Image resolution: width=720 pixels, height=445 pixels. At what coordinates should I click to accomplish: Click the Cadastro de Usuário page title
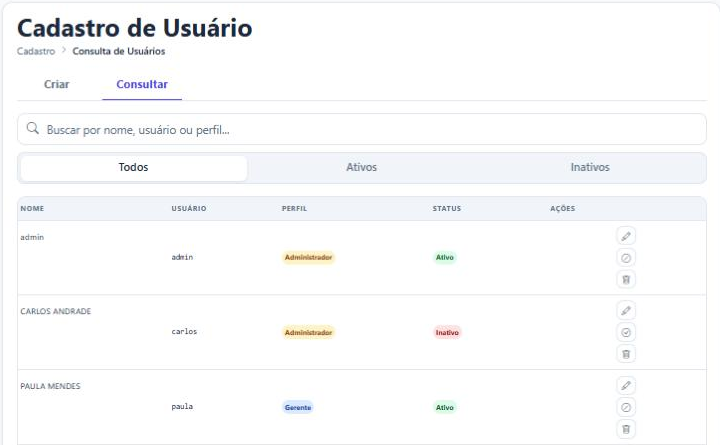pyautogui.click(x=135, y=28)
